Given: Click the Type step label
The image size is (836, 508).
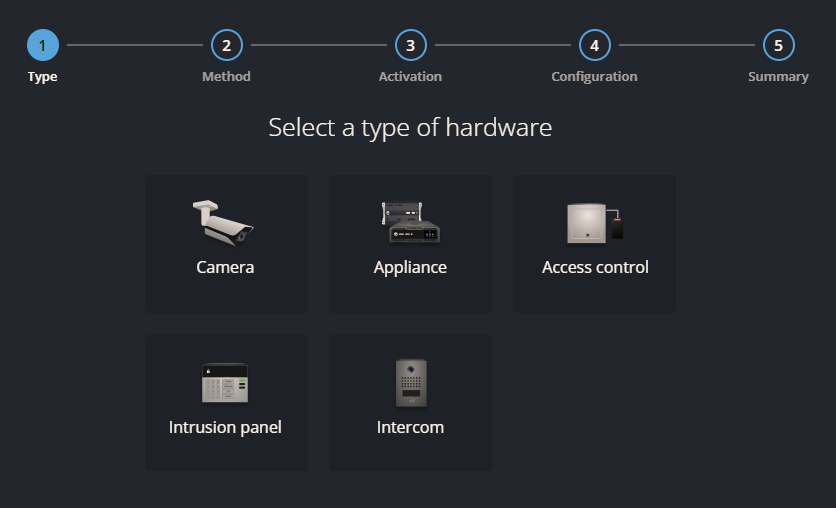Looking at the screenshot, I should pos(43,77).
